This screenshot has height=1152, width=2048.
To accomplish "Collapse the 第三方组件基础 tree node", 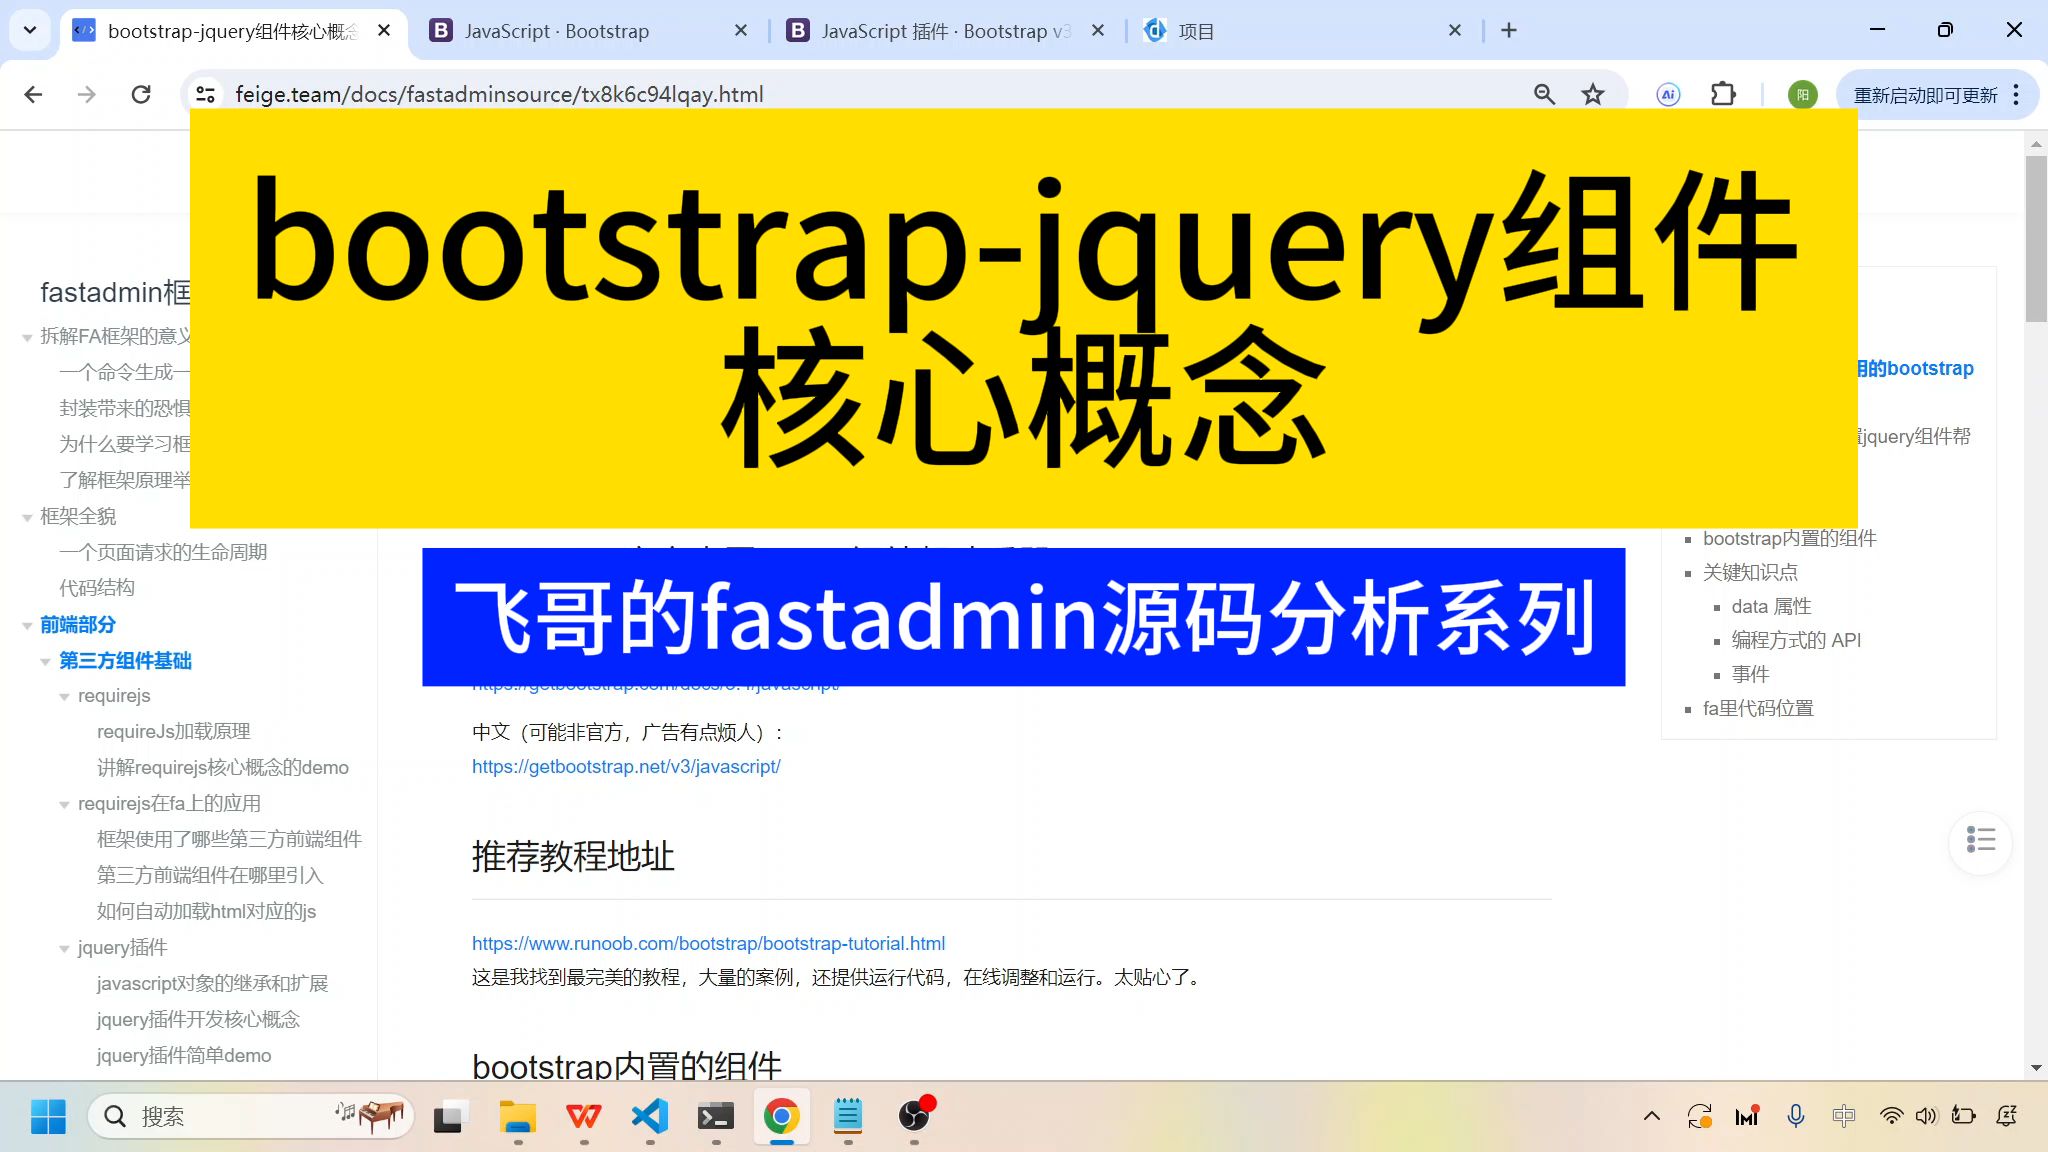I will point(45,662).
